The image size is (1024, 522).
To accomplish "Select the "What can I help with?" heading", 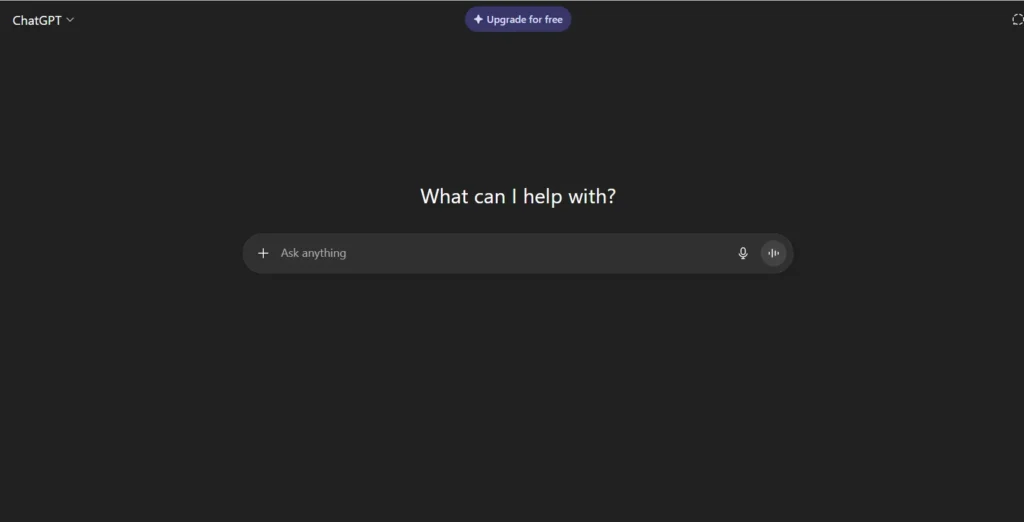I will pyautogui.click(x=518, y=196).
